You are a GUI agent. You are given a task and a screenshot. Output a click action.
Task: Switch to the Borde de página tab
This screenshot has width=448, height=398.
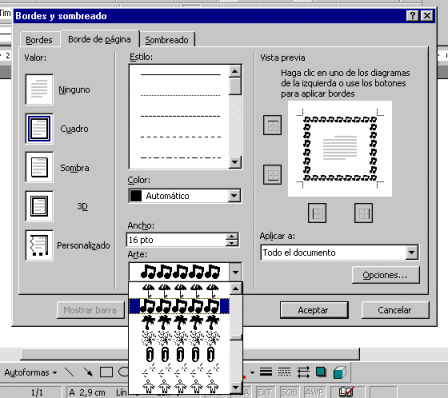(99, 39)
